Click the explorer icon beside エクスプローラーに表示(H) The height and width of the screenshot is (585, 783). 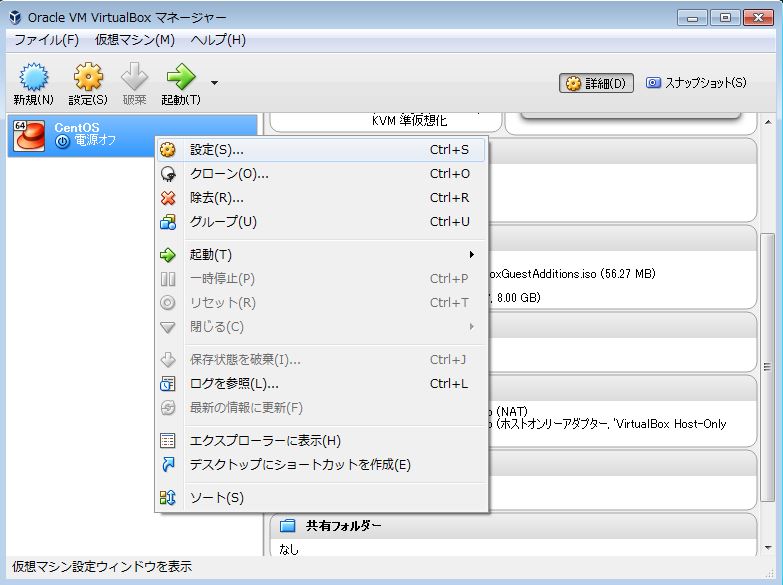coord(168,441)
